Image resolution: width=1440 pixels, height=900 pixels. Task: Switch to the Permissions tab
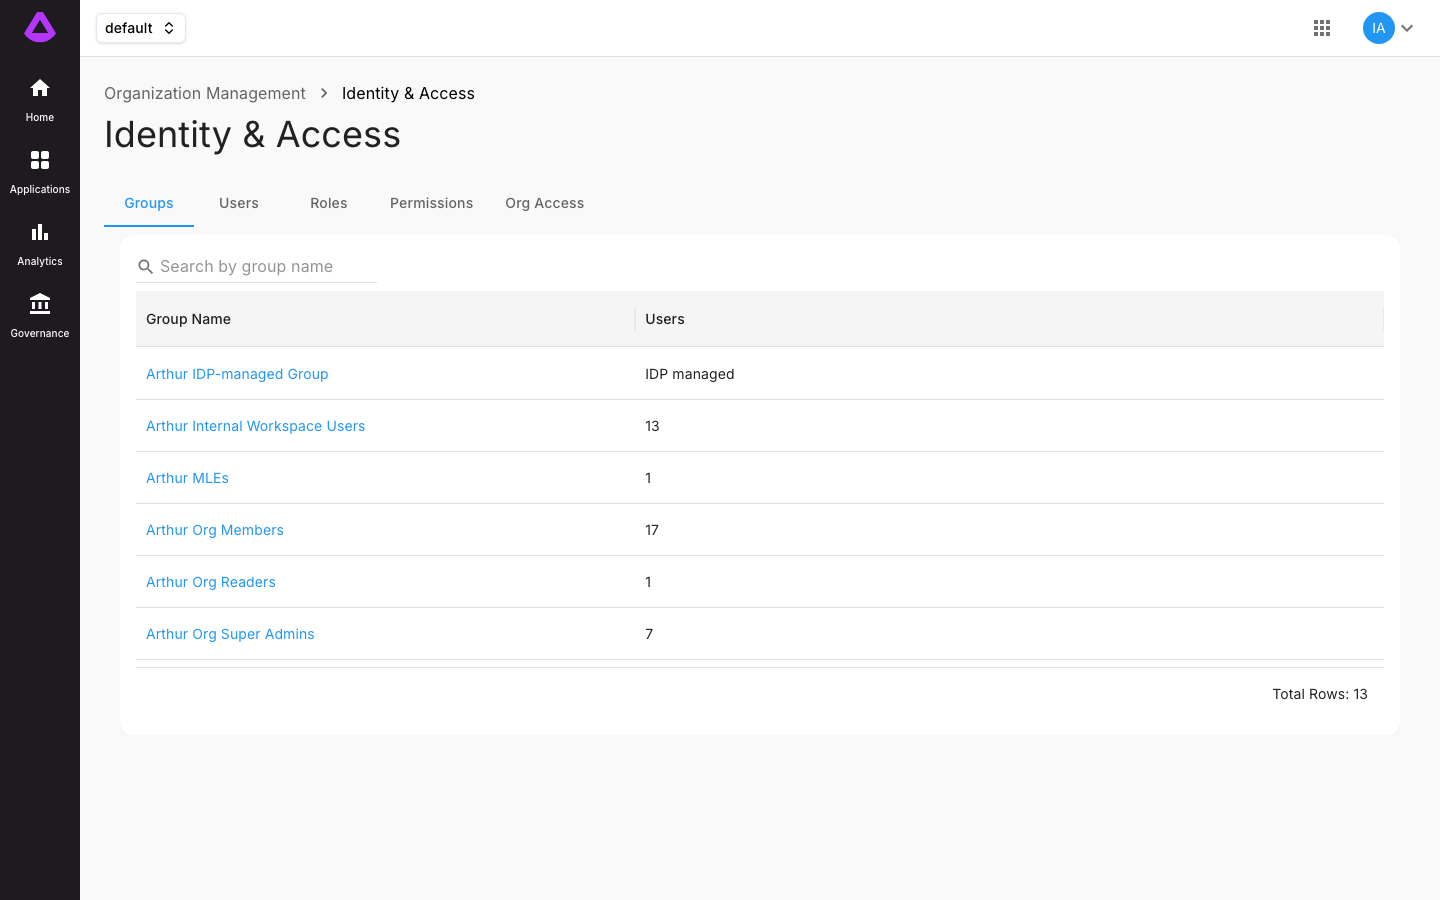(x=431, y=203)
